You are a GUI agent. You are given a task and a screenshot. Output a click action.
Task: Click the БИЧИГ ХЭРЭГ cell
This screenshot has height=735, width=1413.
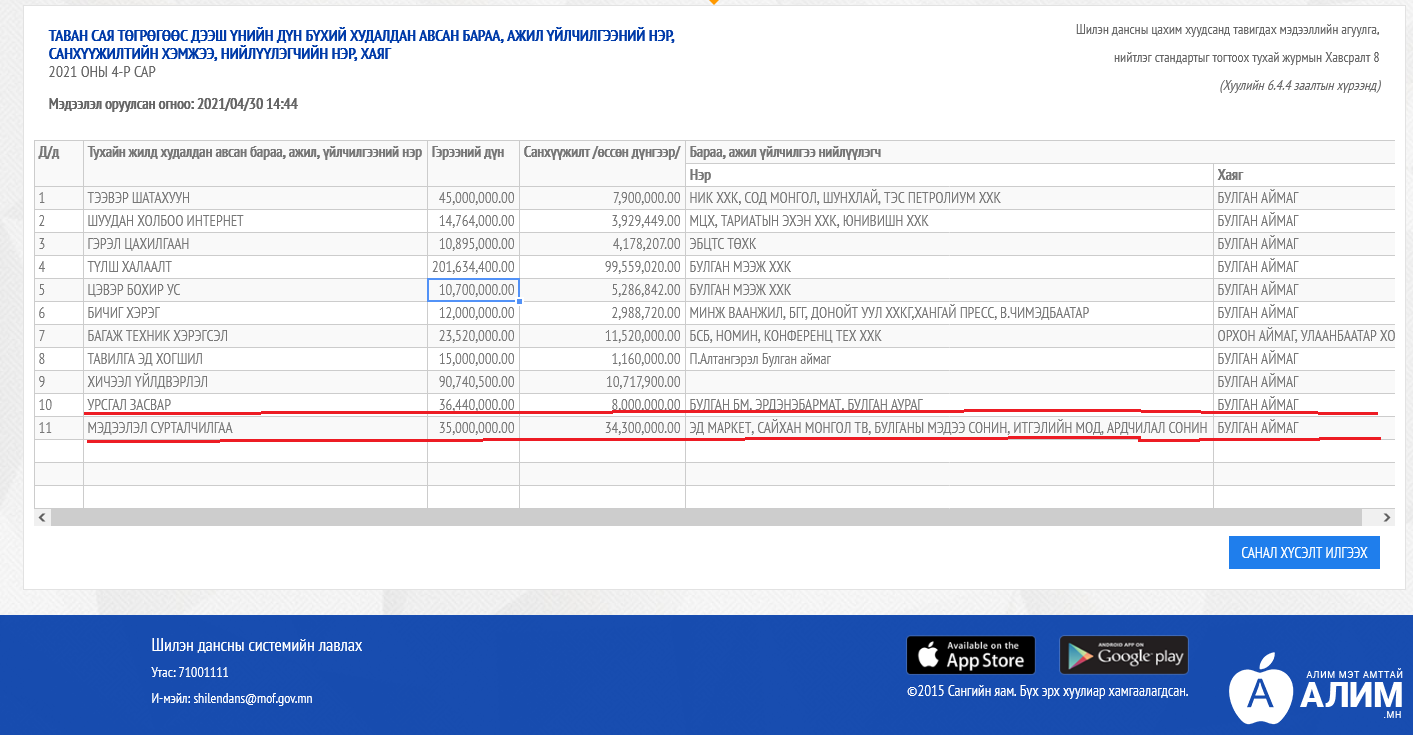tap(256, 313)
